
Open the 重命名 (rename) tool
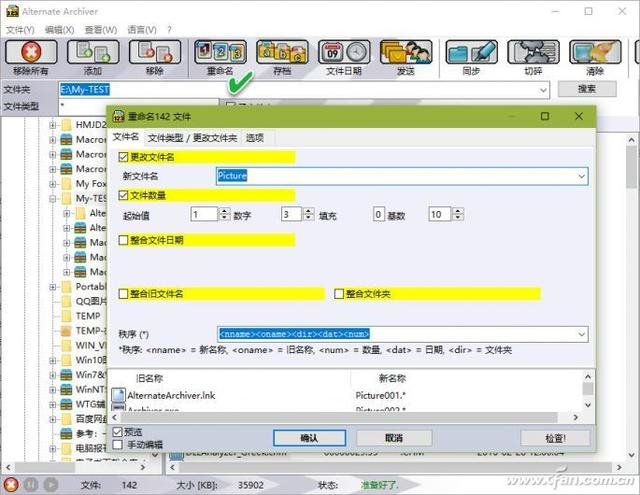coord(220,52)
